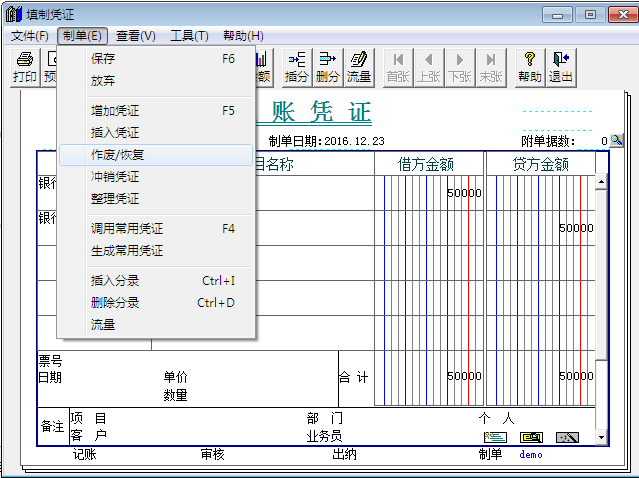
Task: Click the 删分 delete entry toolbar icon
Action: tap(327, 67)
